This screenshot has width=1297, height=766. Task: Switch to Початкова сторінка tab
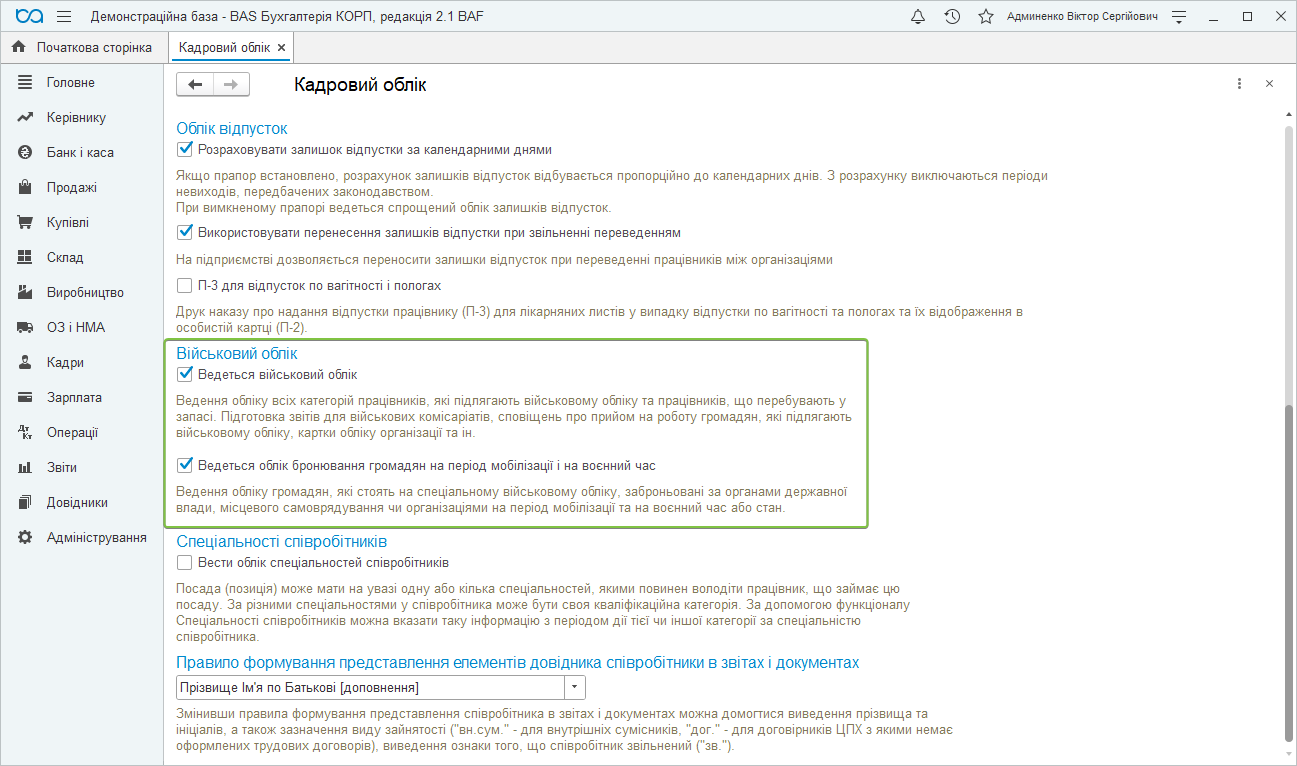(x=93, y=47)
